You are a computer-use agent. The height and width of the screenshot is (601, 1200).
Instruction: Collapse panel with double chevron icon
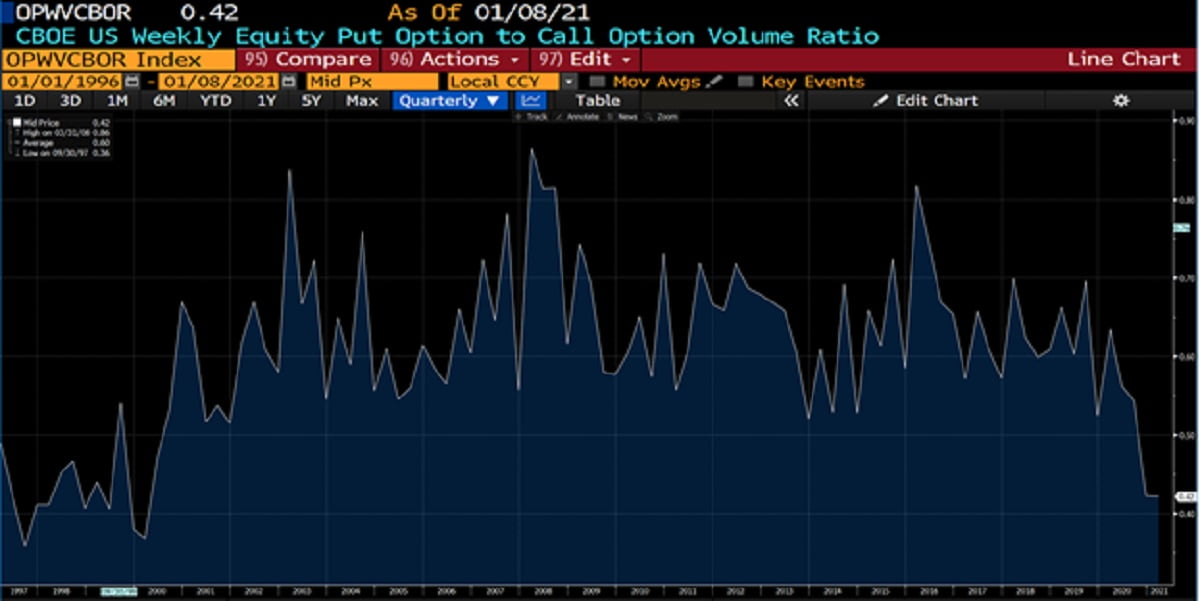click(x=790, y=100)
